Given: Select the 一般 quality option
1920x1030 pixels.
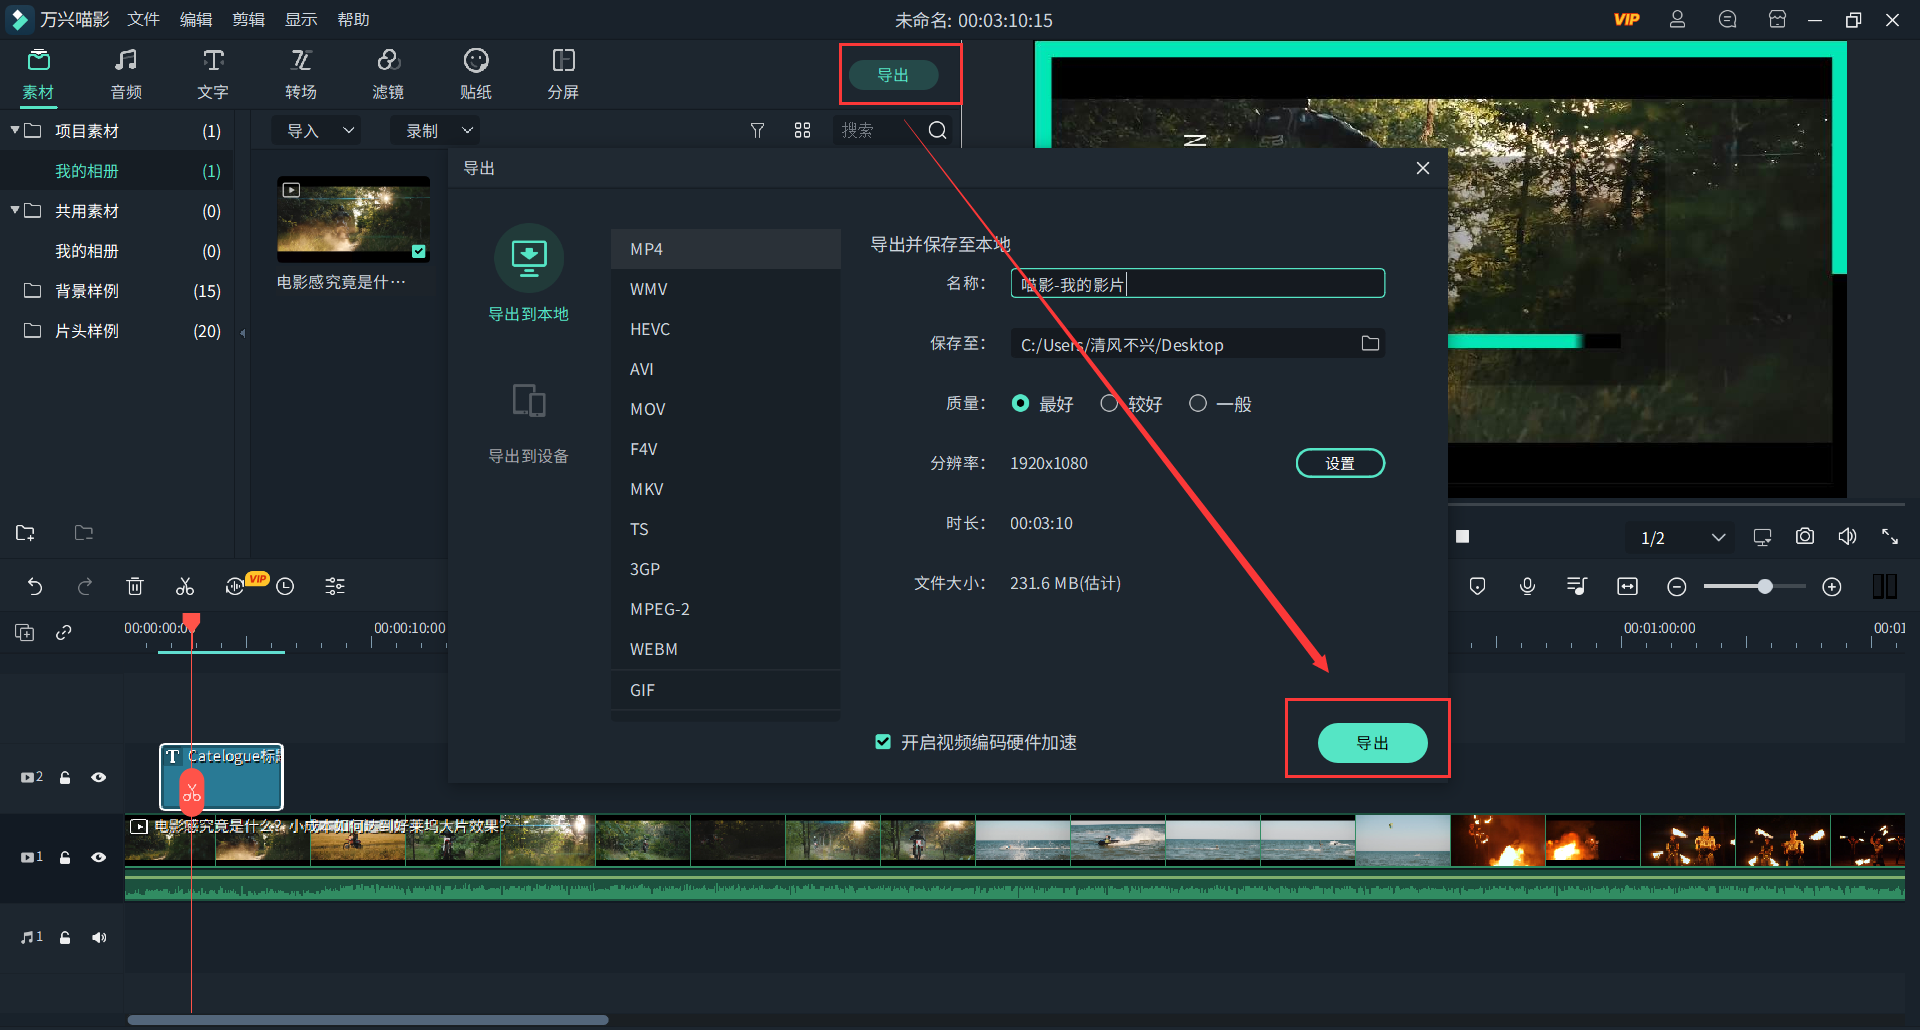Looking at the screenshot, I should click(x=1198, y=404).
